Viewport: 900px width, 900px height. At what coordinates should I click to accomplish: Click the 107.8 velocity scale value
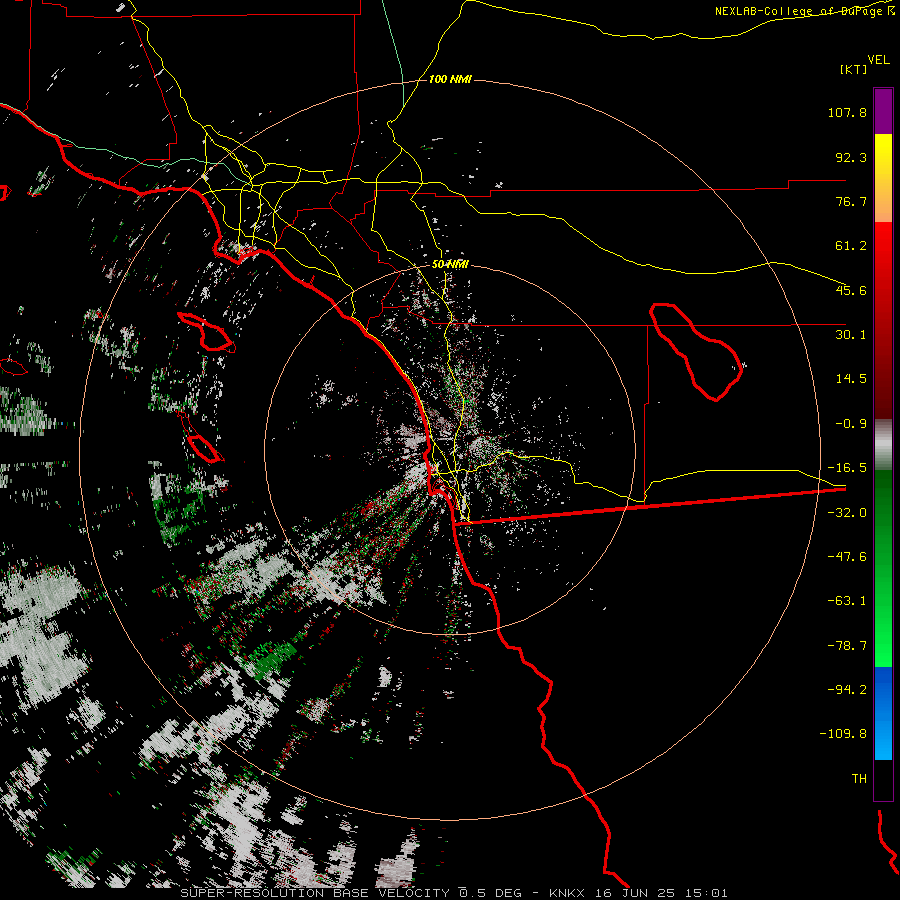pos(847,112)
